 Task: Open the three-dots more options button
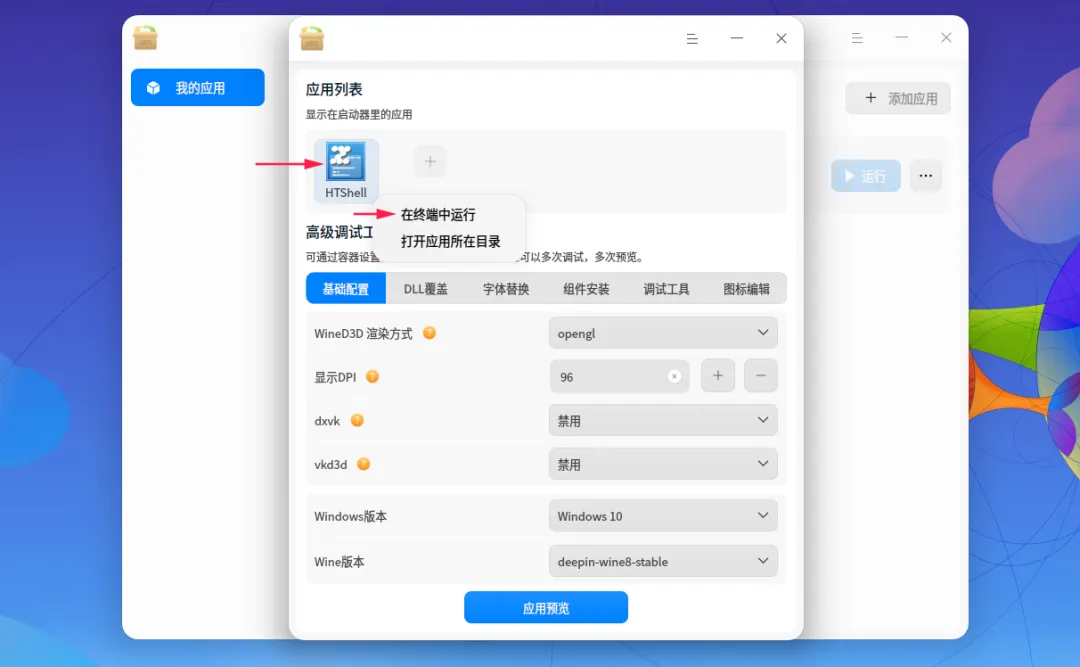[x=926, y=176]
